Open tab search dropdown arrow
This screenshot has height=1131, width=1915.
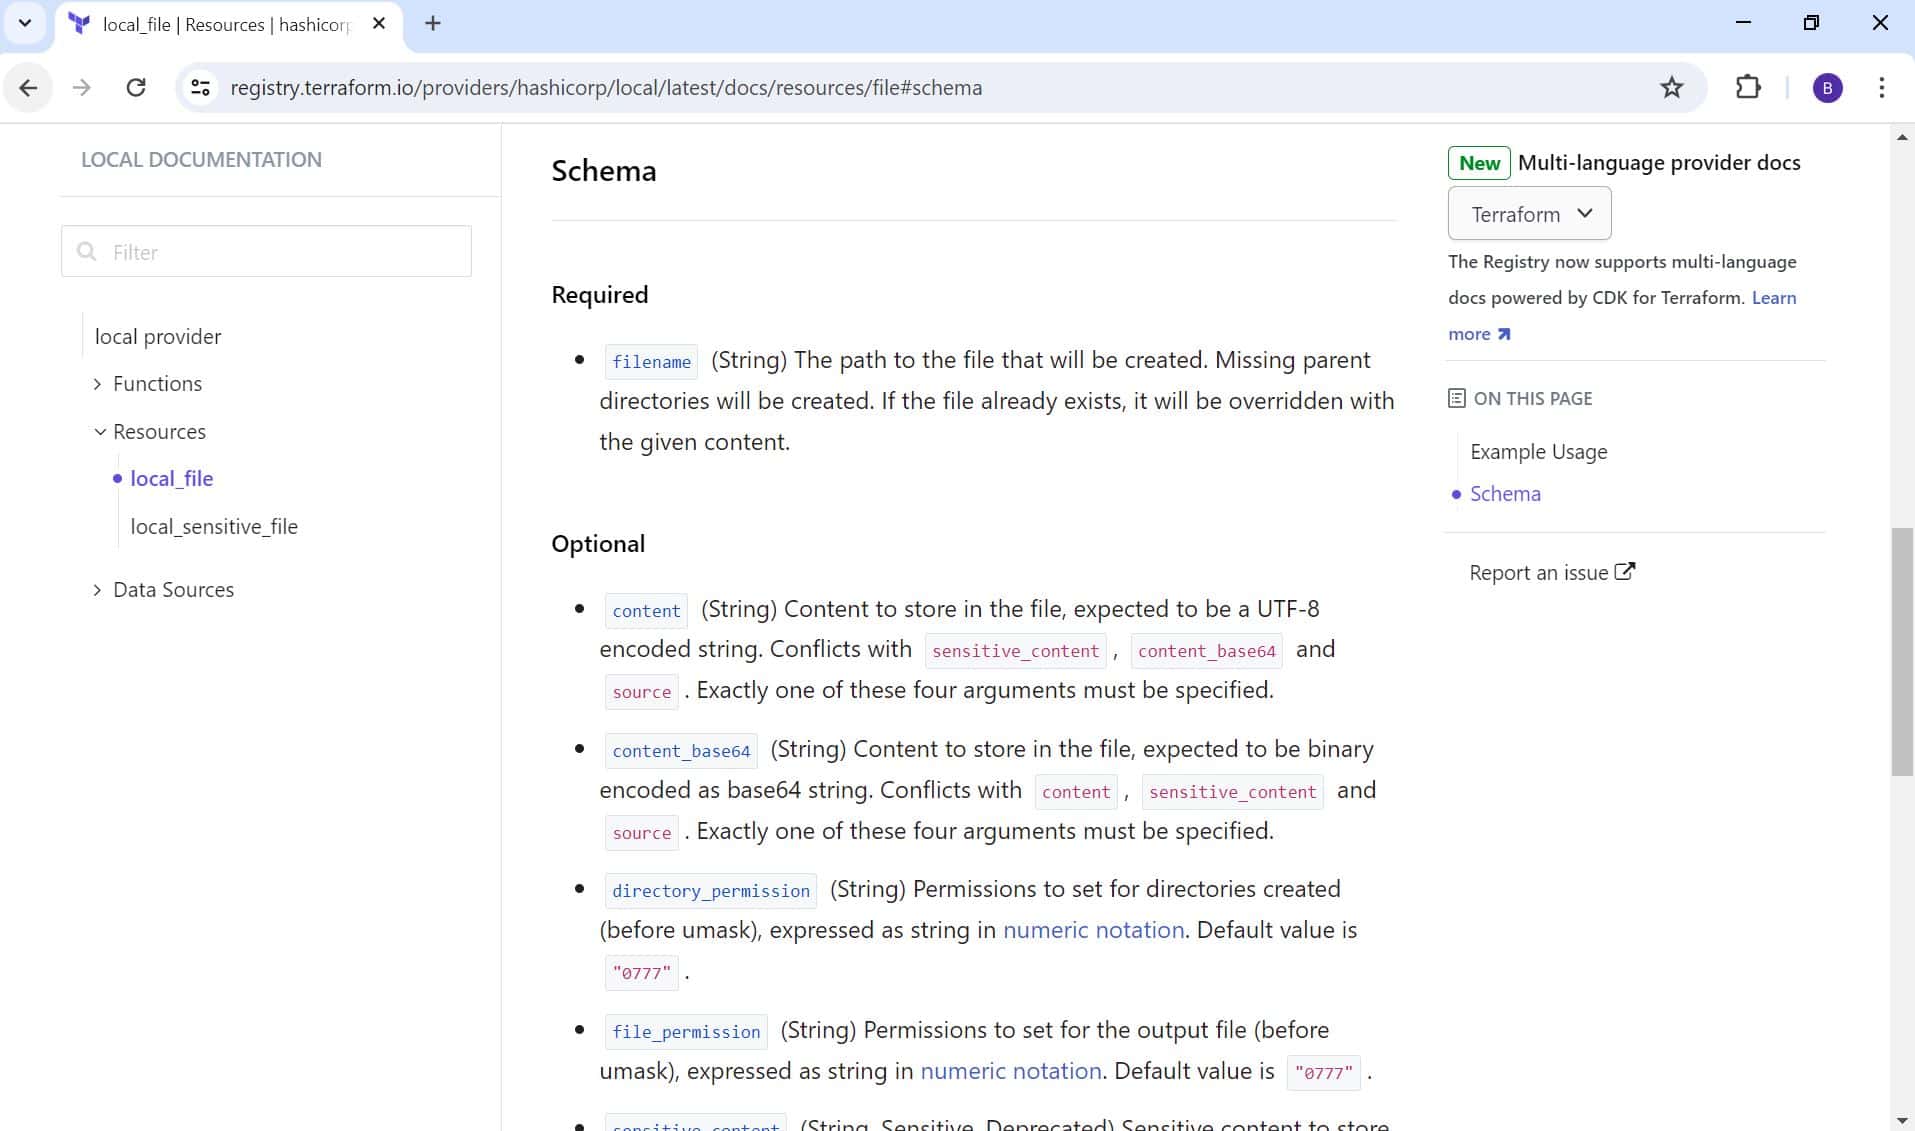click(x=25, y=23)
